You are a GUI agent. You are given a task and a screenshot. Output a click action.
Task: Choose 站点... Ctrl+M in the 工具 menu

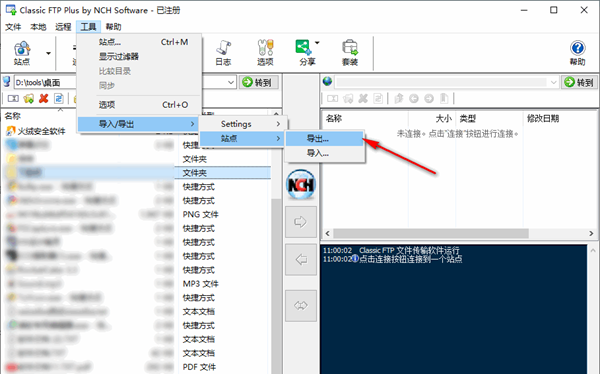(x=139, y=42)
